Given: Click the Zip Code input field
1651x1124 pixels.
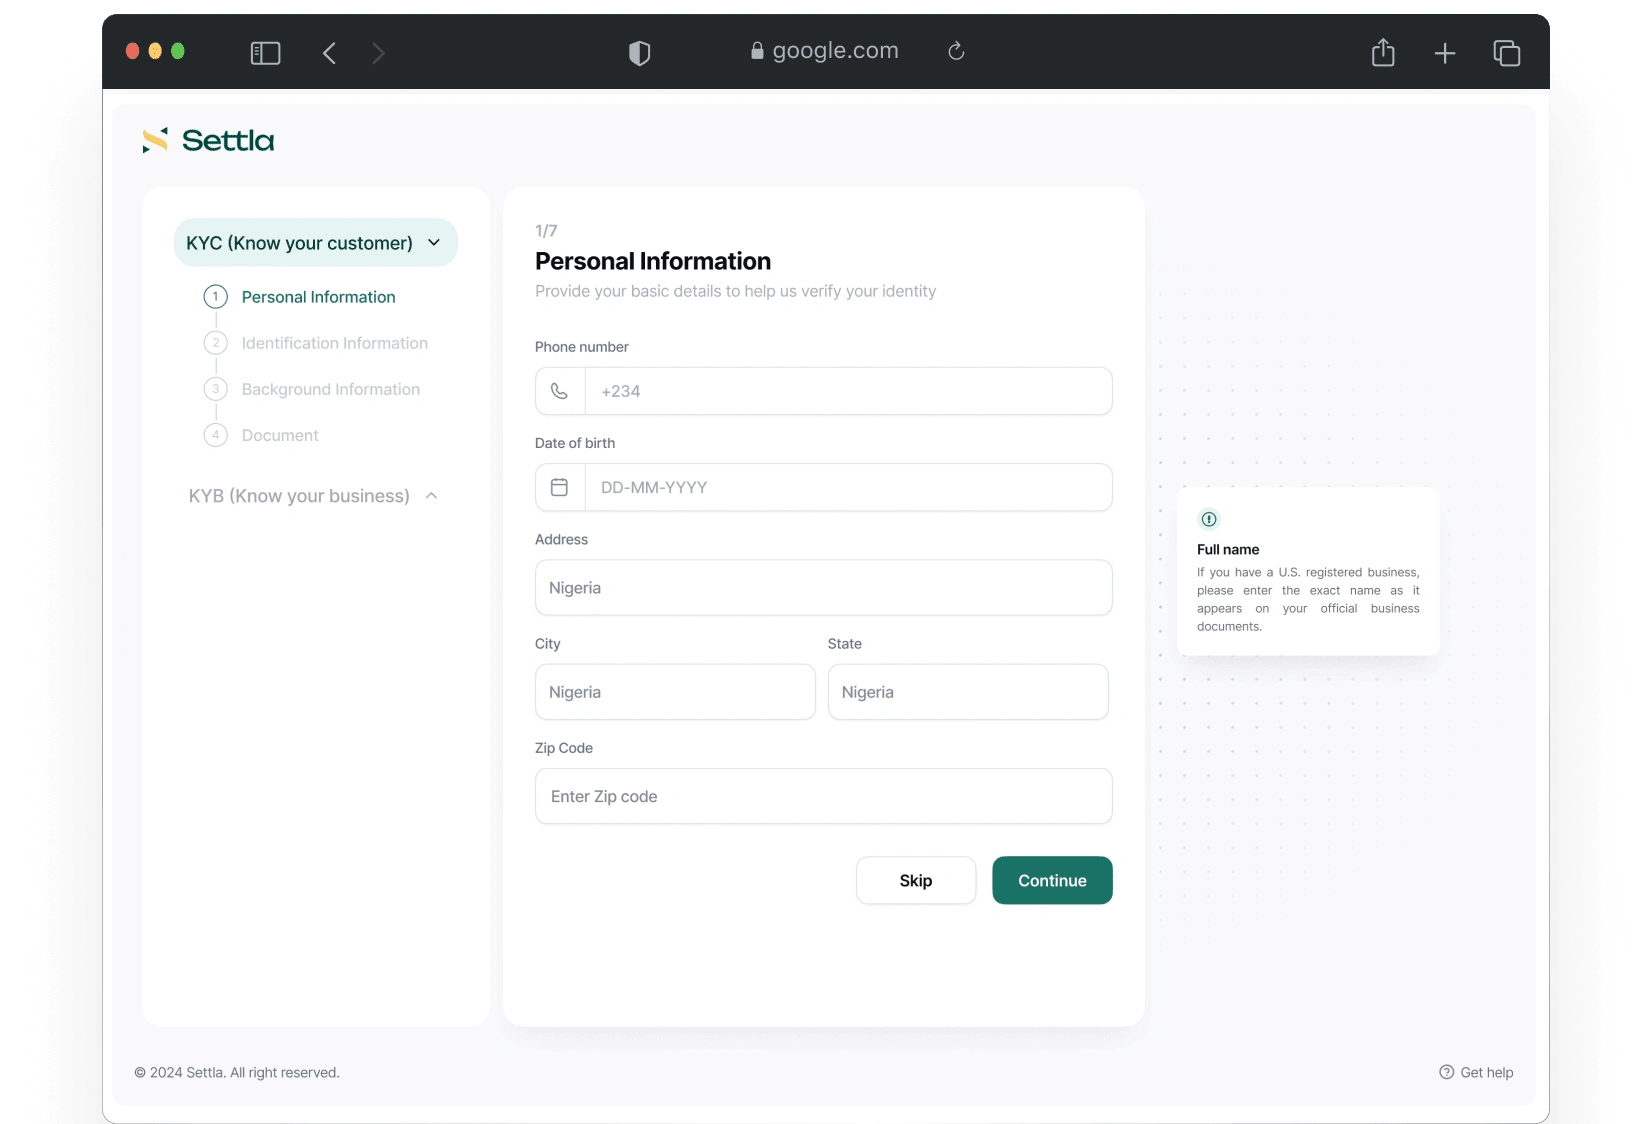Looking at the screenshot, I should [824, 796].
